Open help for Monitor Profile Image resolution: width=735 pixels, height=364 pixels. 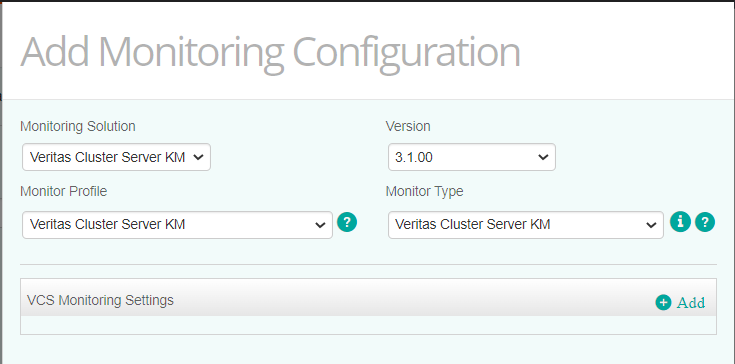coord(347,222)
